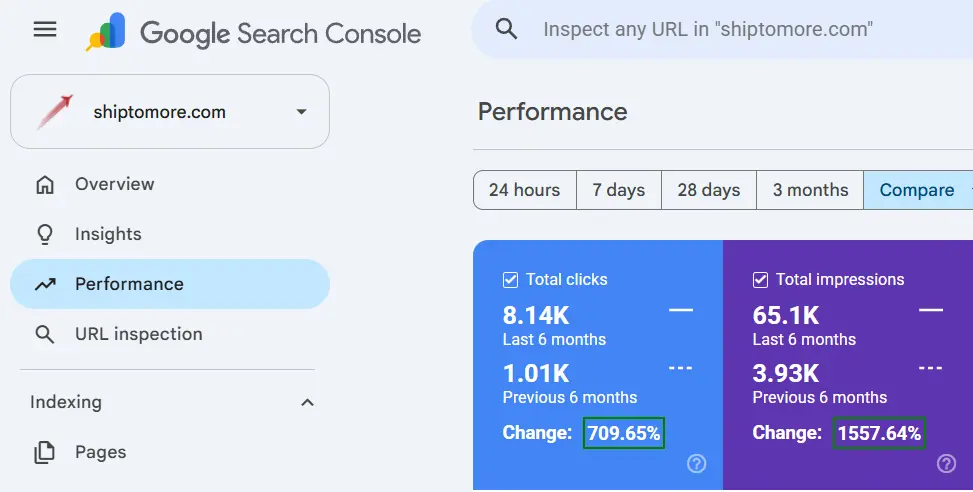Click Previous 6 months label on impressions card
This screenshot has height=492, width=973.
[x=820, y=397]
